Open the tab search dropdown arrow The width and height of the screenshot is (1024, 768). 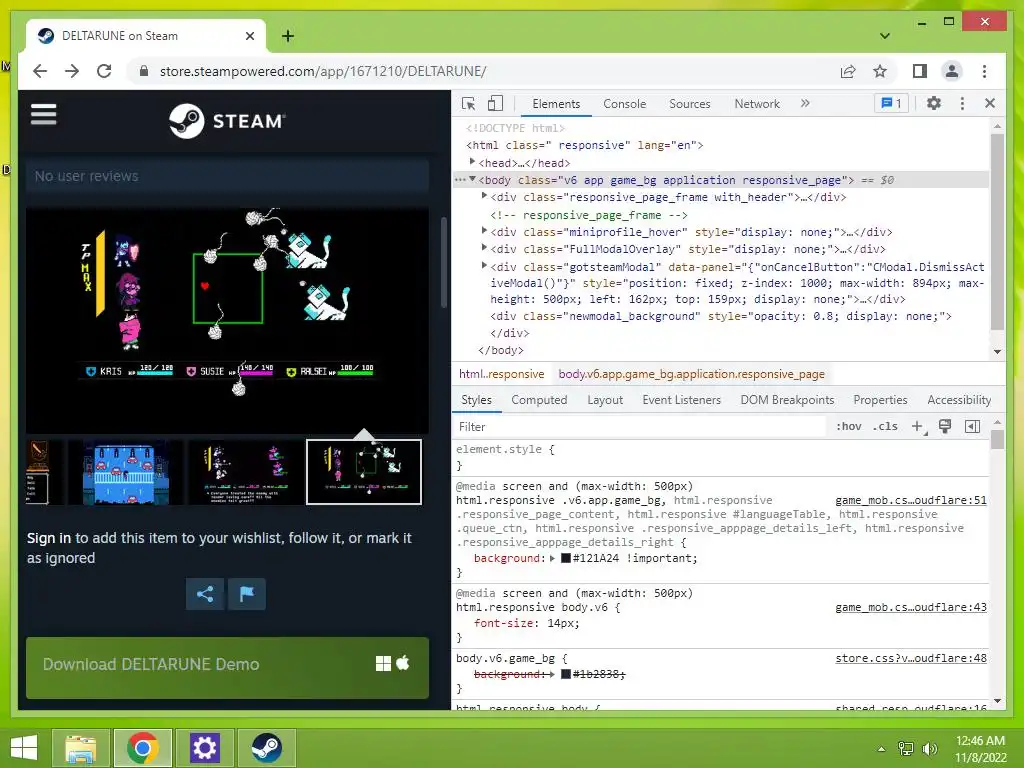(x=885, y=36)
